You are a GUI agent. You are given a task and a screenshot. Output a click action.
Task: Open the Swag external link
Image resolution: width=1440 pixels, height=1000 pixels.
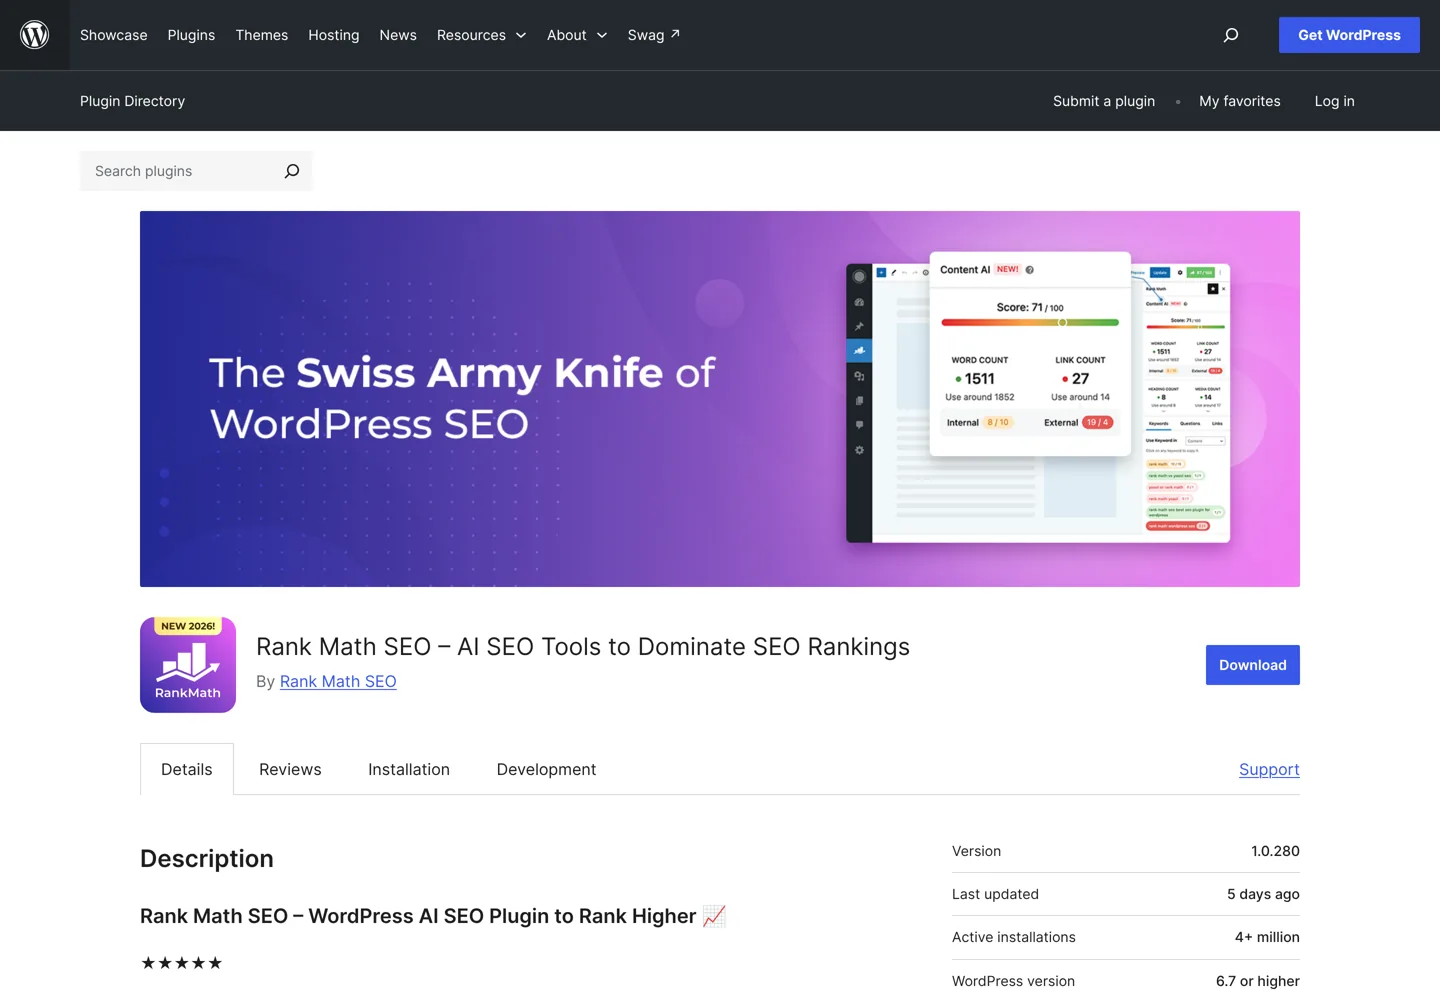click(654, 35)
